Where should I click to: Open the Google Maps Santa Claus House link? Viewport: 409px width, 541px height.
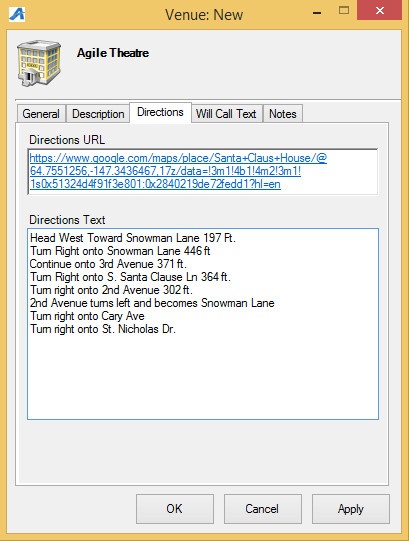[x=178, y=171]
